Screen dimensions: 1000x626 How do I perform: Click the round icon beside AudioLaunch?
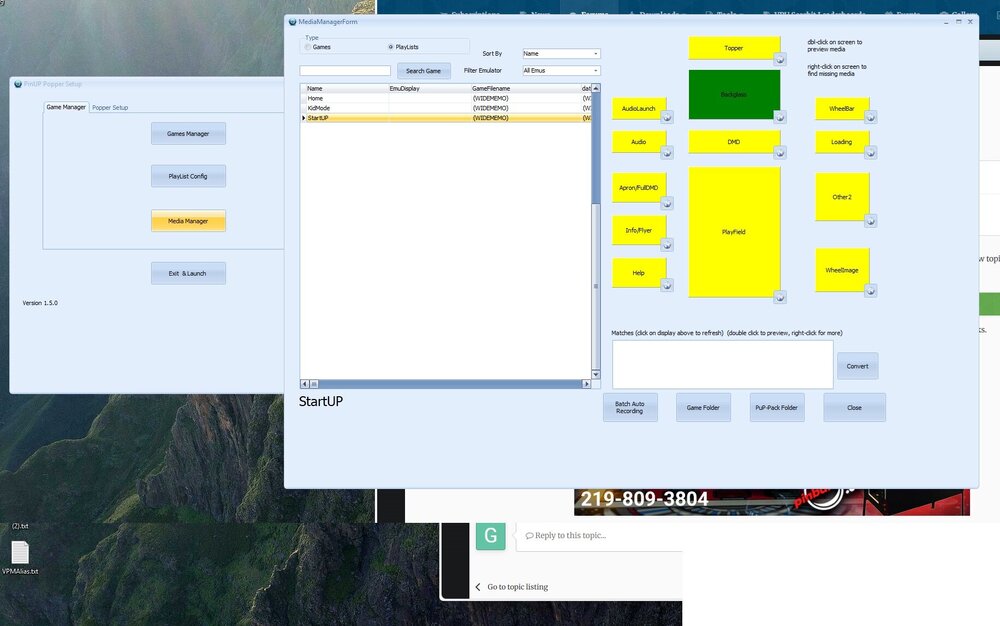[x=666, y=117]
